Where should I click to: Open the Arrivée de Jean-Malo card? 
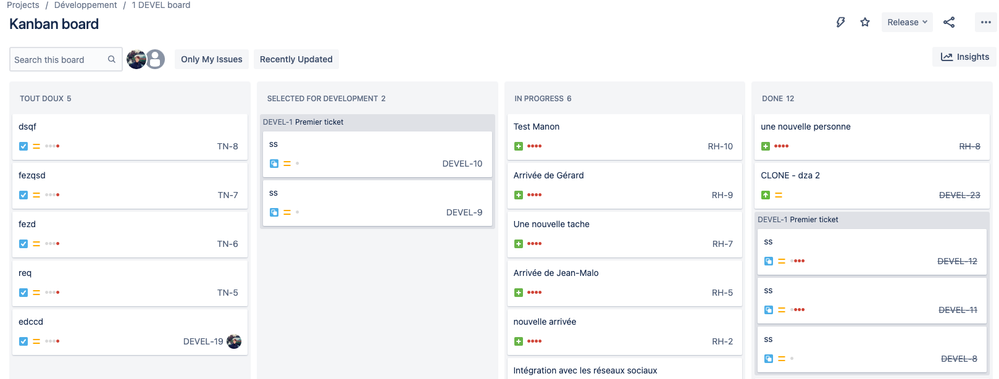tap(624, 283)
